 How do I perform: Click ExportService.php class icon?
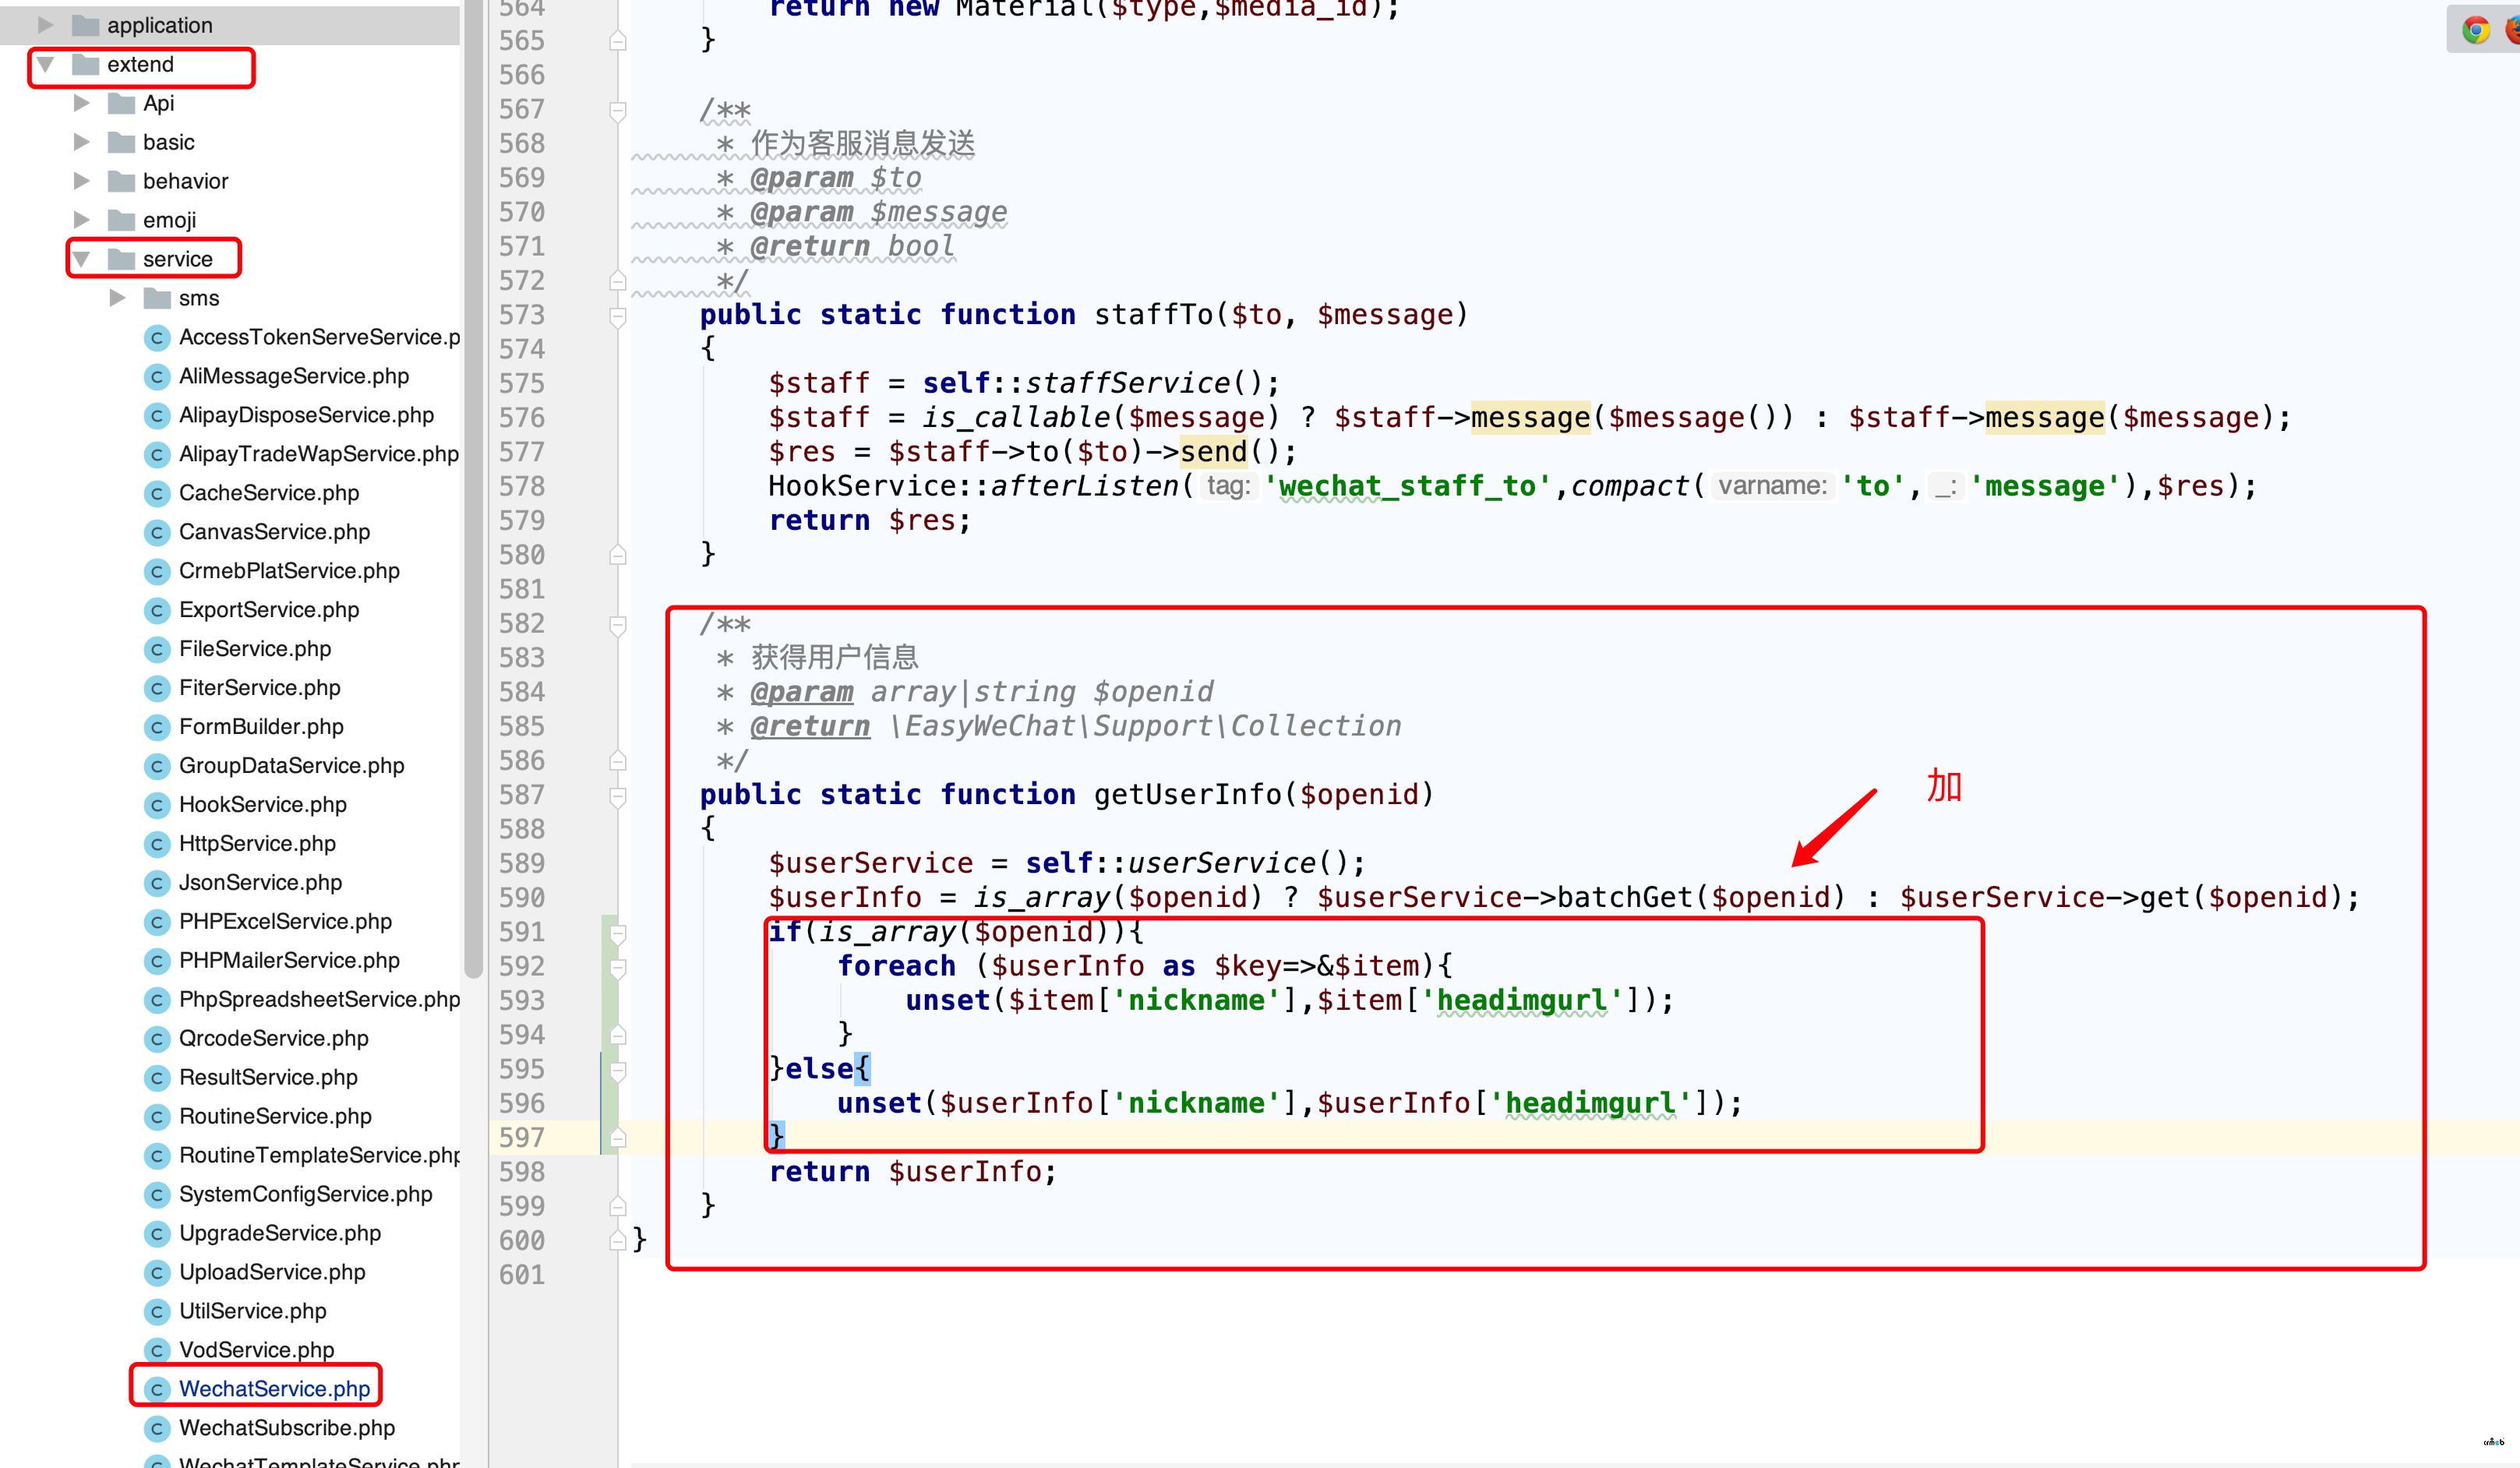tap(157, 610)
